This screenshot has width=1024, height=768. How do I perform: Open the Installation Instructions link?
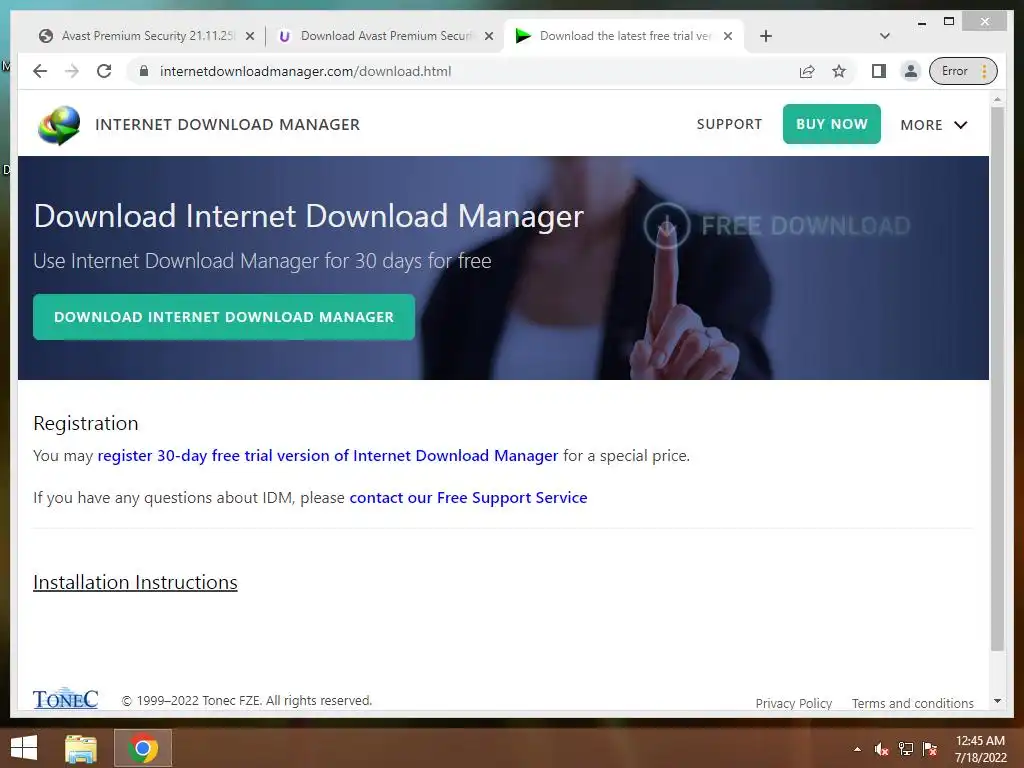click(x=135, y=583)
